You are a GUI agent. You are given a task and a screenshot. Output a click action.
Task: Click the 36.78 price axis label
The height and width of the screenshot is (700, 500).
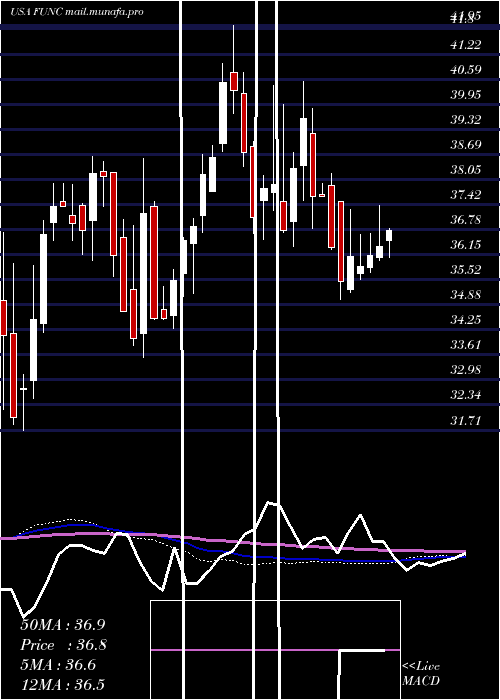(x=466, y=220)
